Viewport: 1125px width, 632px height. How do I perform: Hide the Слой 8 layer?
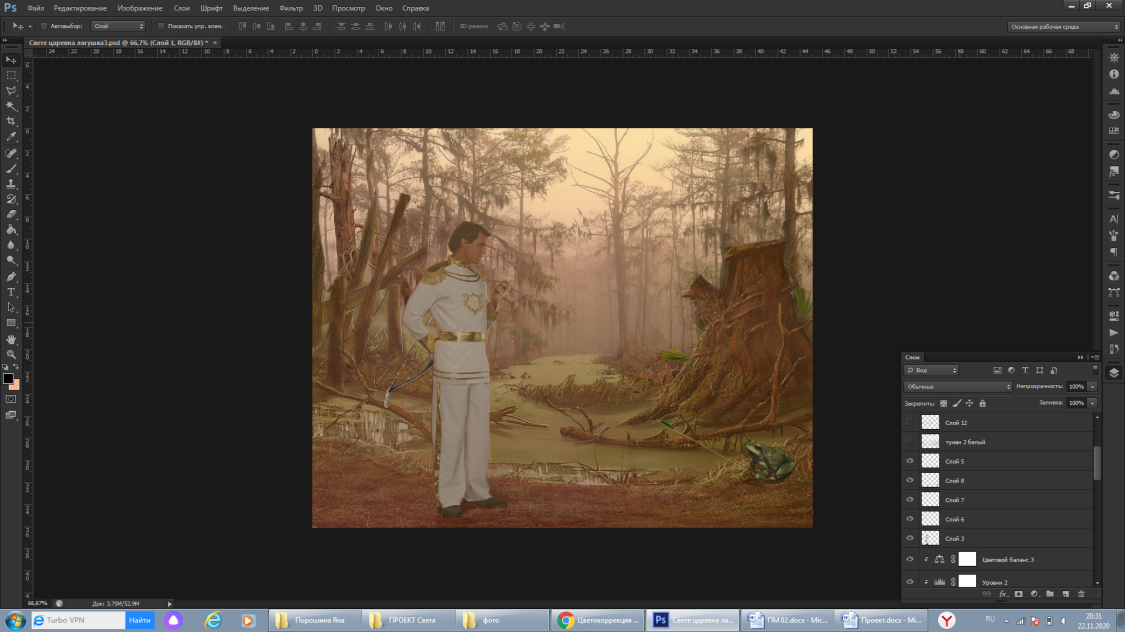coord(910,481)
